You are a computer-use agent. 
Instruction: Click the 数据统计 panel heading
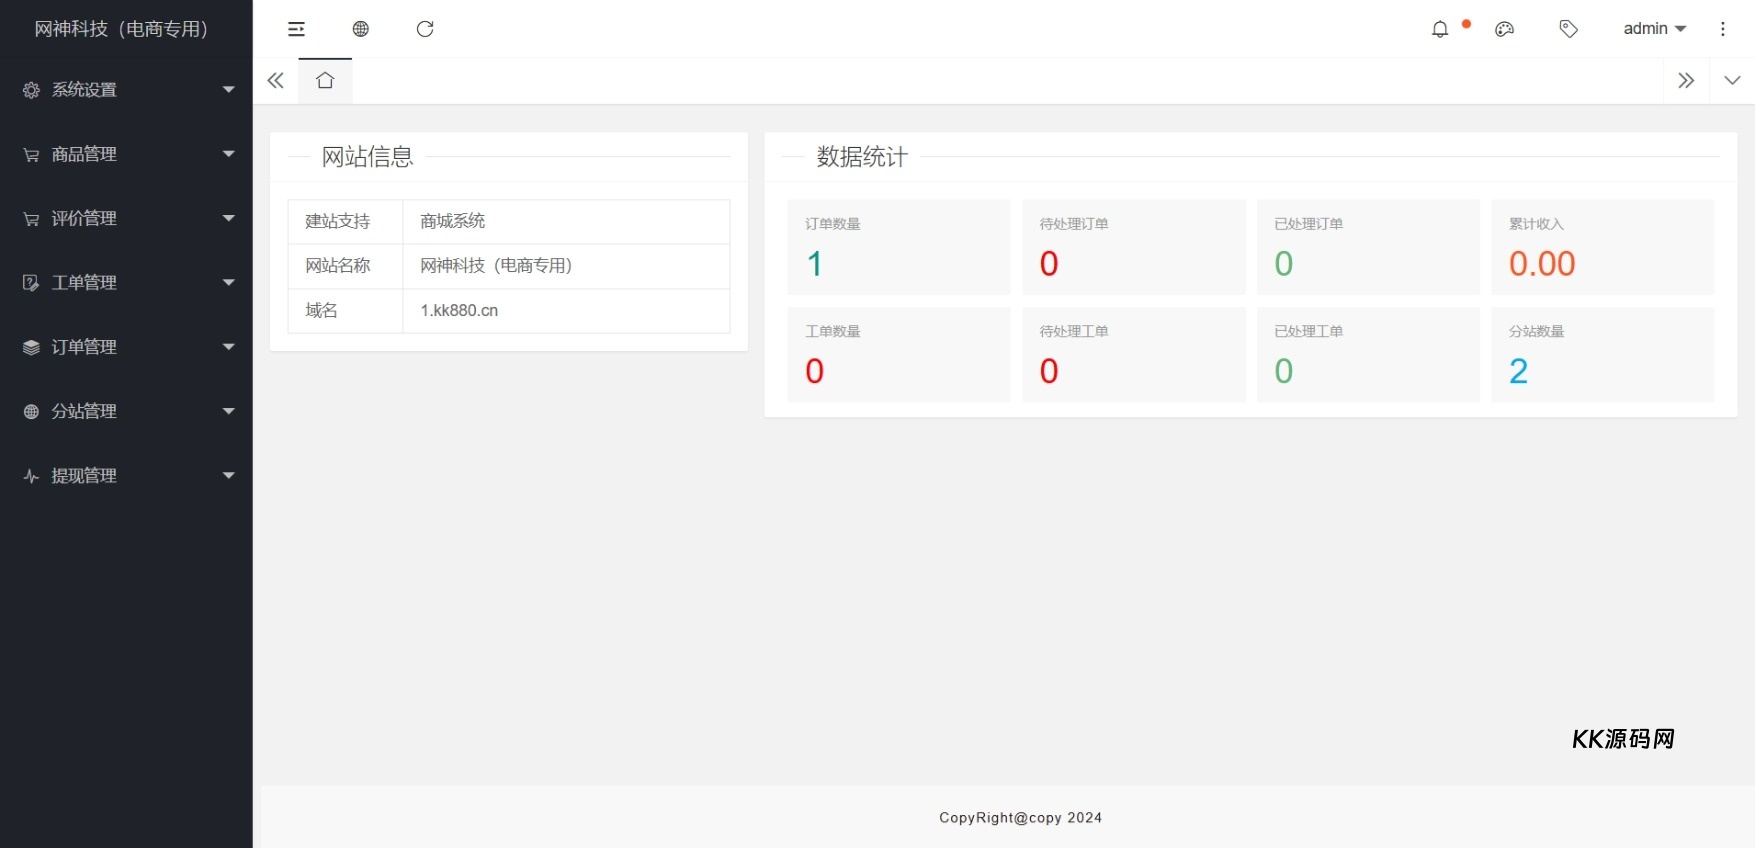coord(862,157)
